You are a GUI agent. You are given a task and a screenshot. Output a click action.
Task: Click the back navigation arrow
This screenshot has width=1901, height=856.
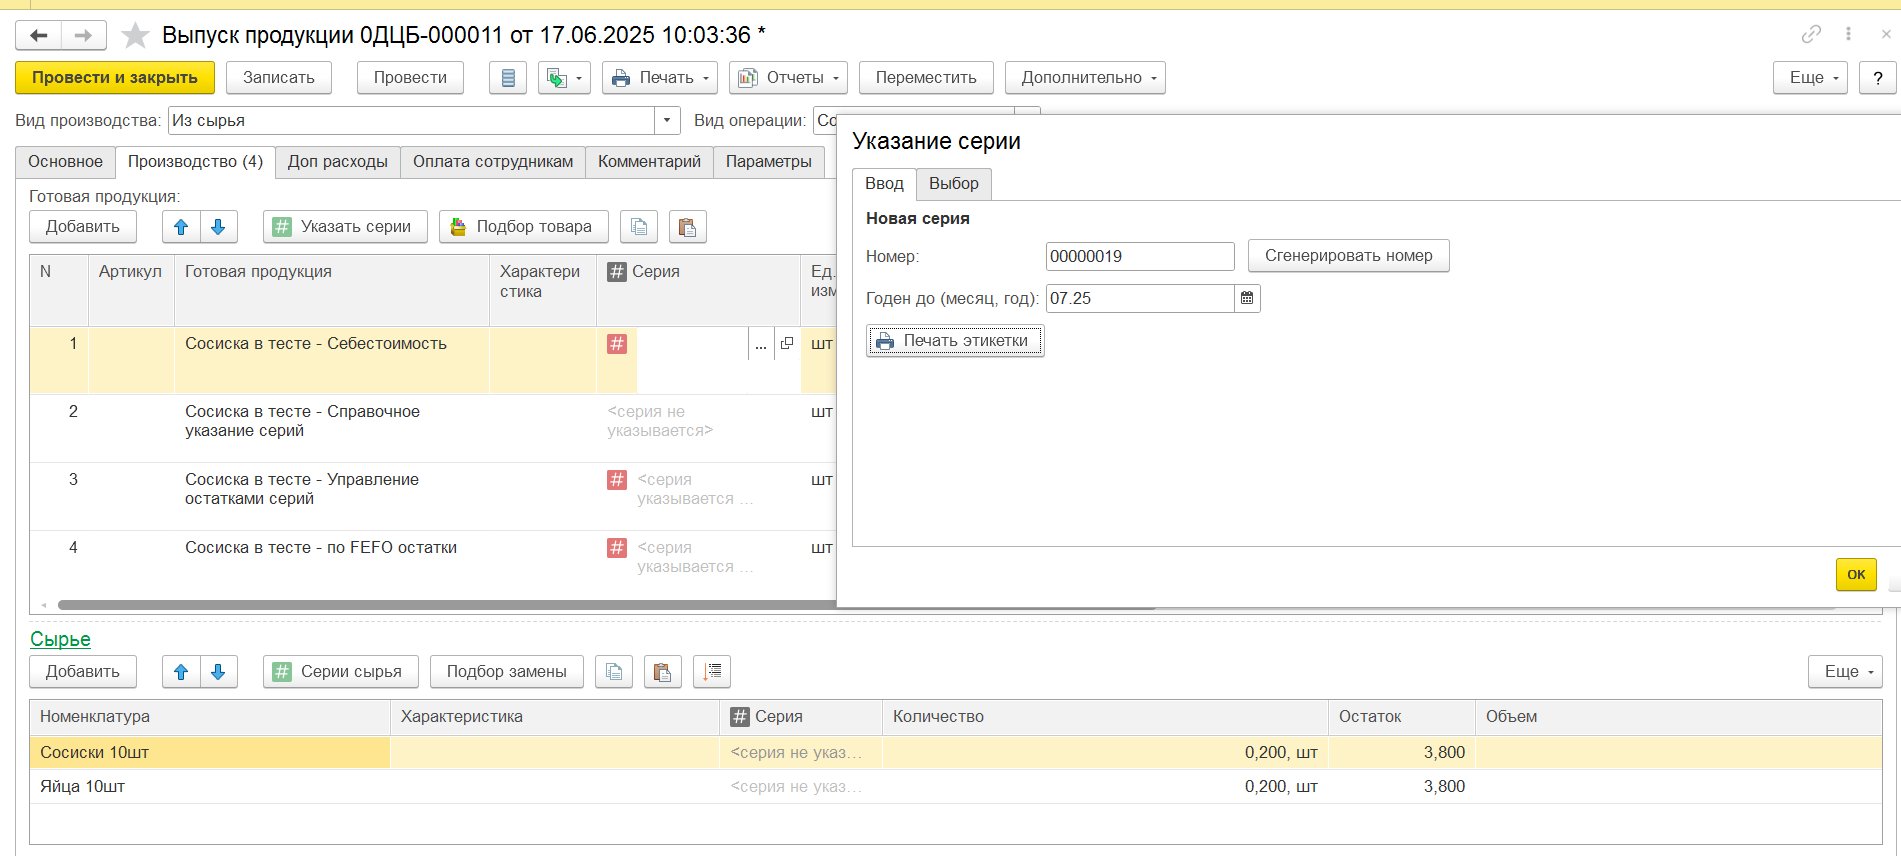[38, 36]
